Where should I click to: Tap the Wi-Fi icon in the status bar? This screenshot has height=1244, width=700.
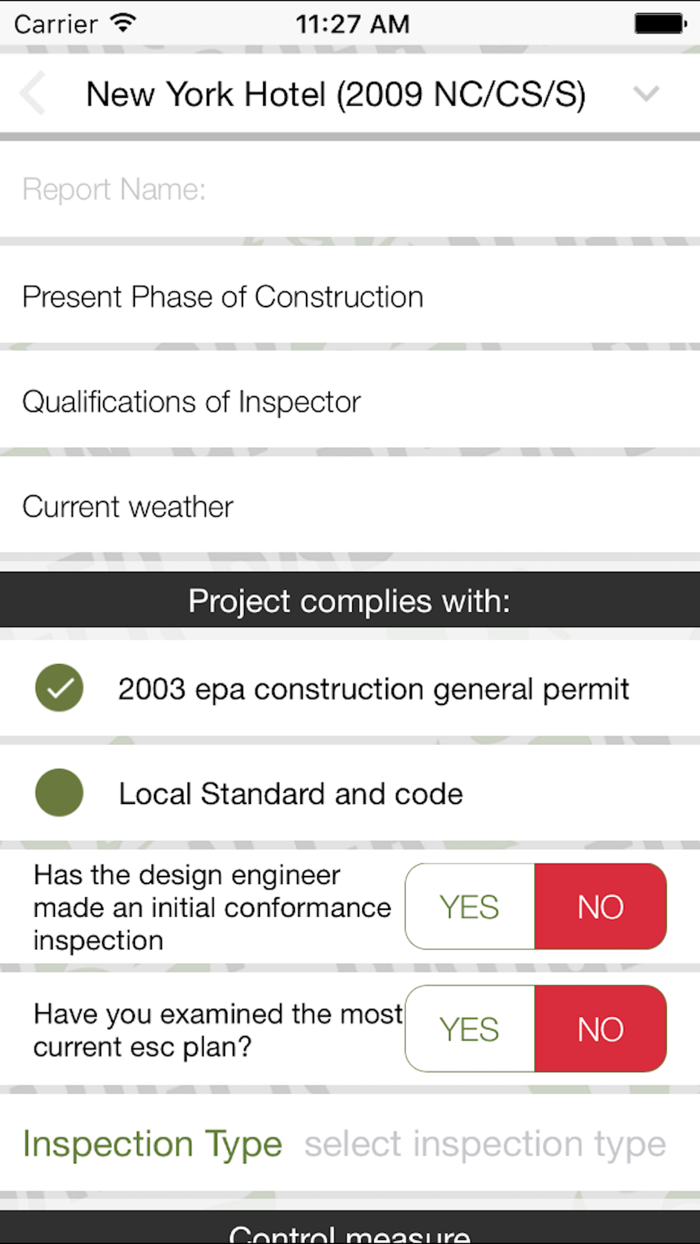click(x=120, y=23)
